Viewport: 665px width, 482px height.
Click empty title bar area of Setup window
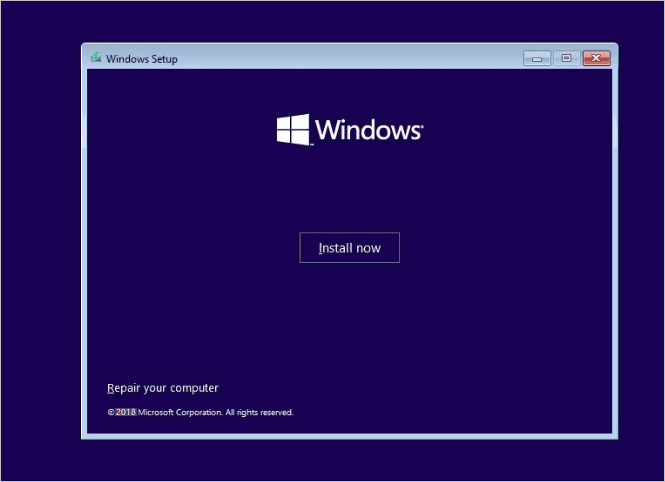(350, 58)
